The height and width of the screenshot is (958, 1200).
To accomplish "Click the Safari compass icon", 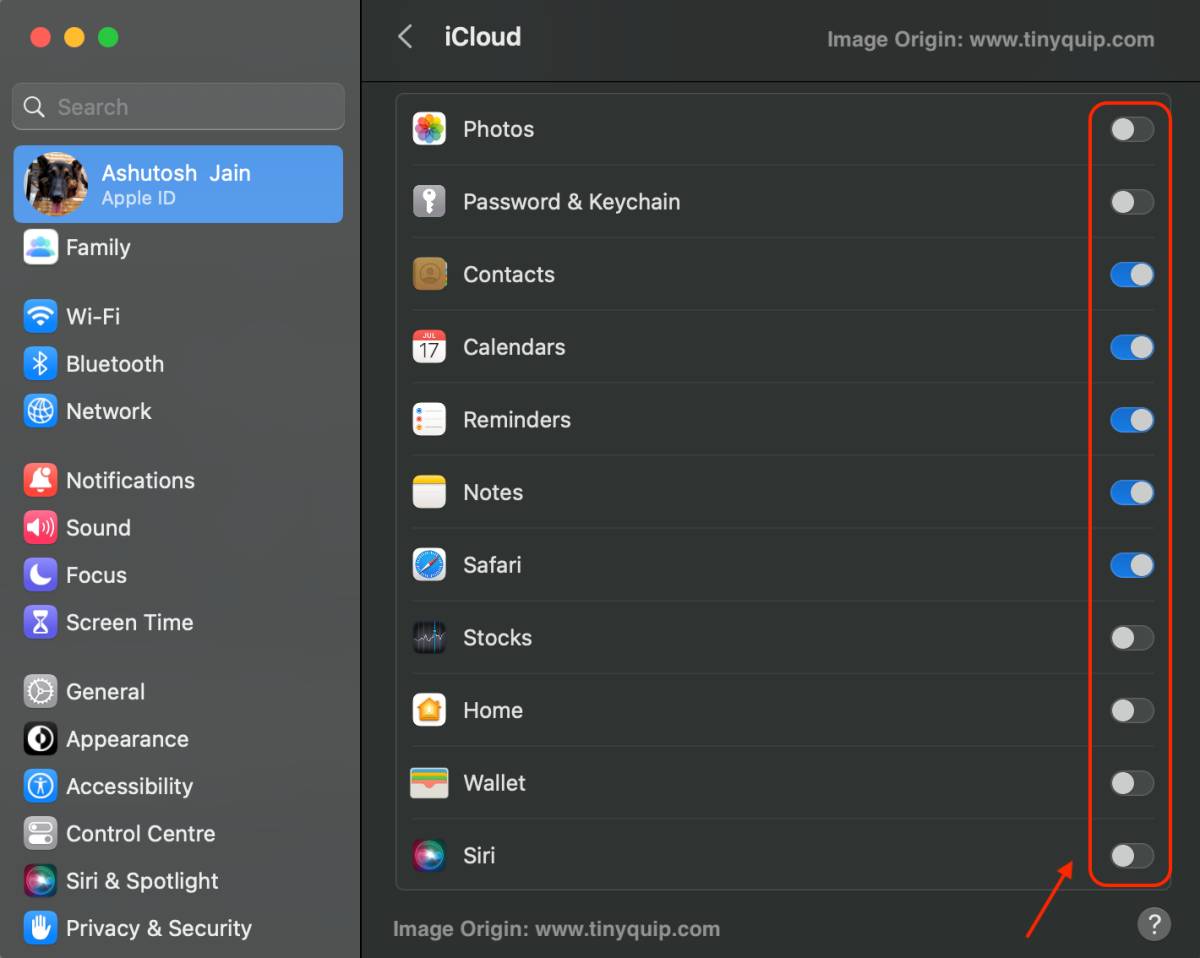I will point(429,565).
